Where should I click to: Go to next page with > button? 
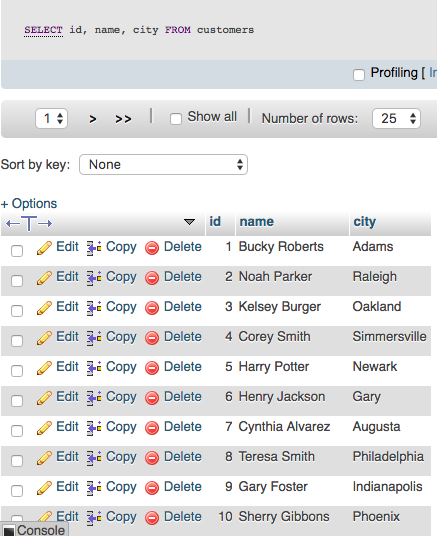tap(93, 119)
